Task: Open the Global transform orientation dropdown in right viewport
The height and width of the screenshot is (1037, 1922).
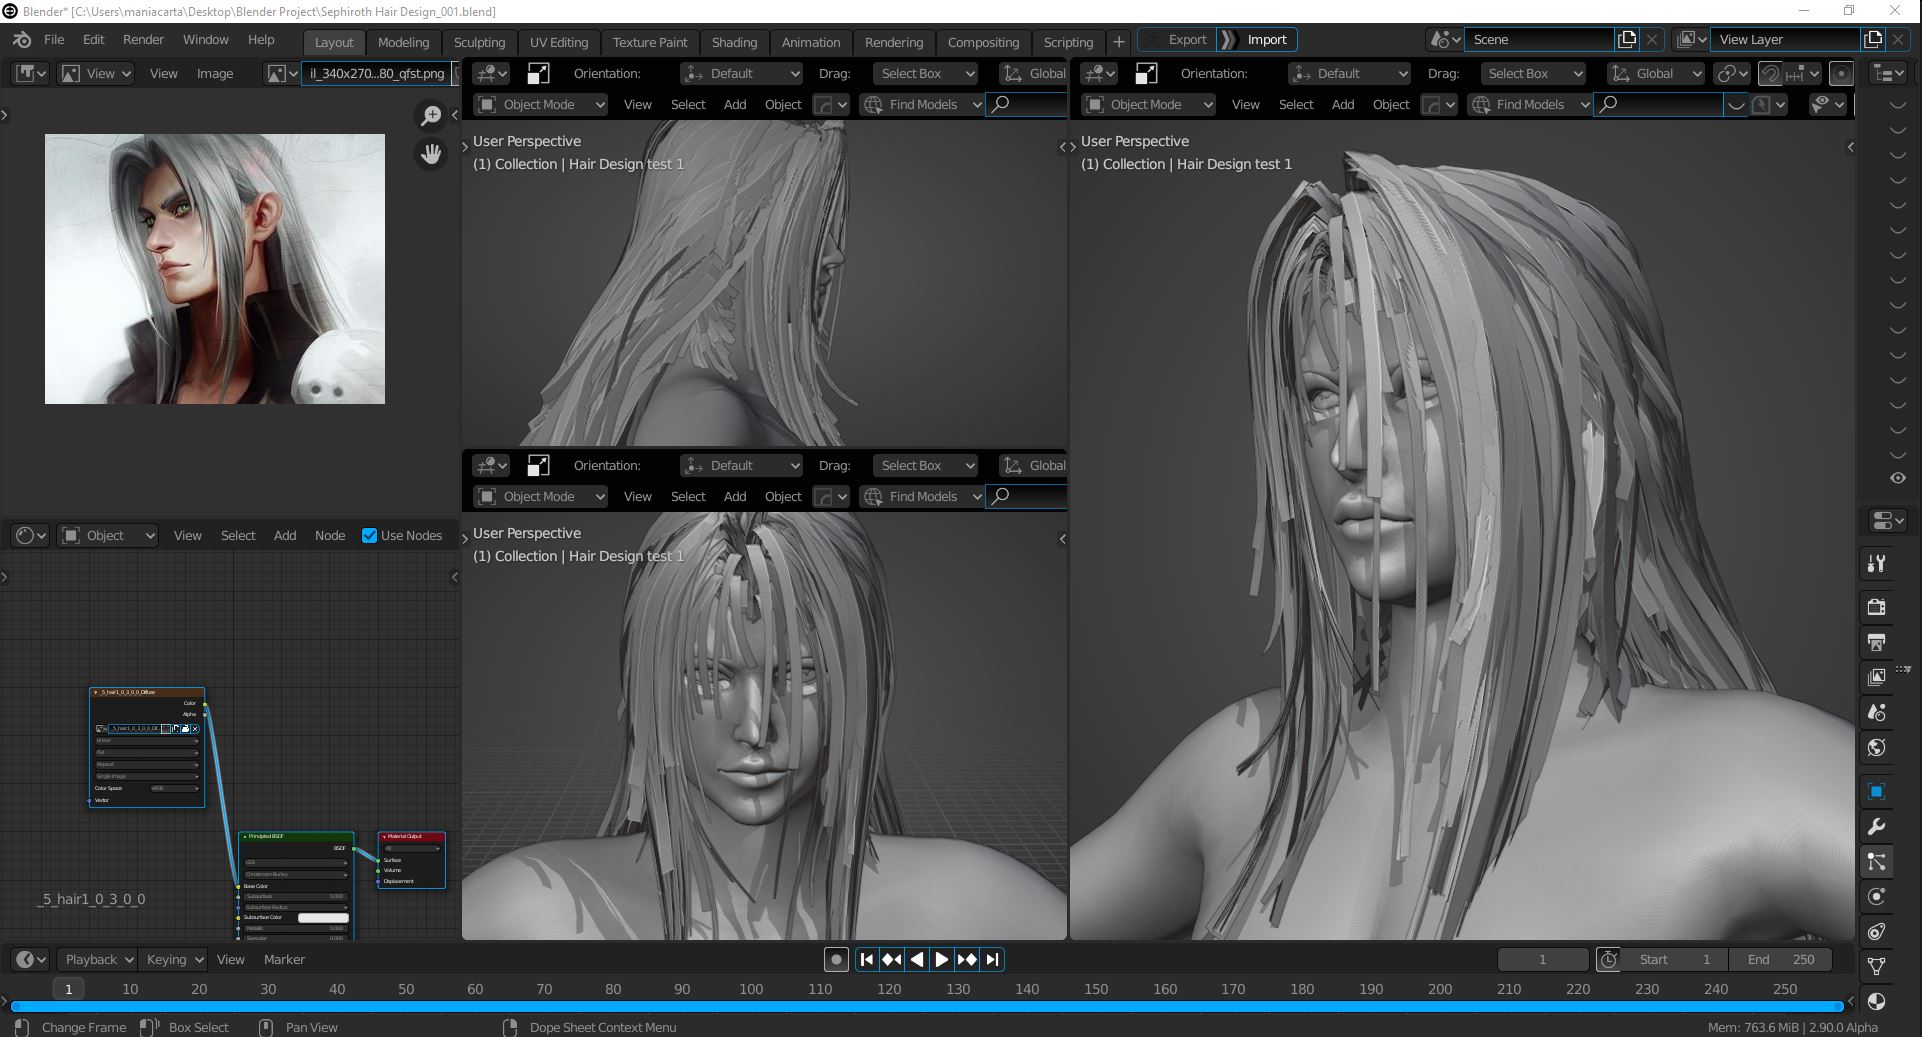Action: click(x=1655, y=74)
